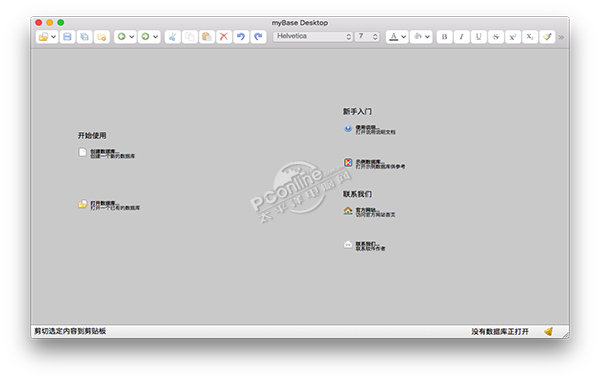This screenshot has width=600, height=380.
Task: Undo with the blue curved arrow
Action: [241, 37]
